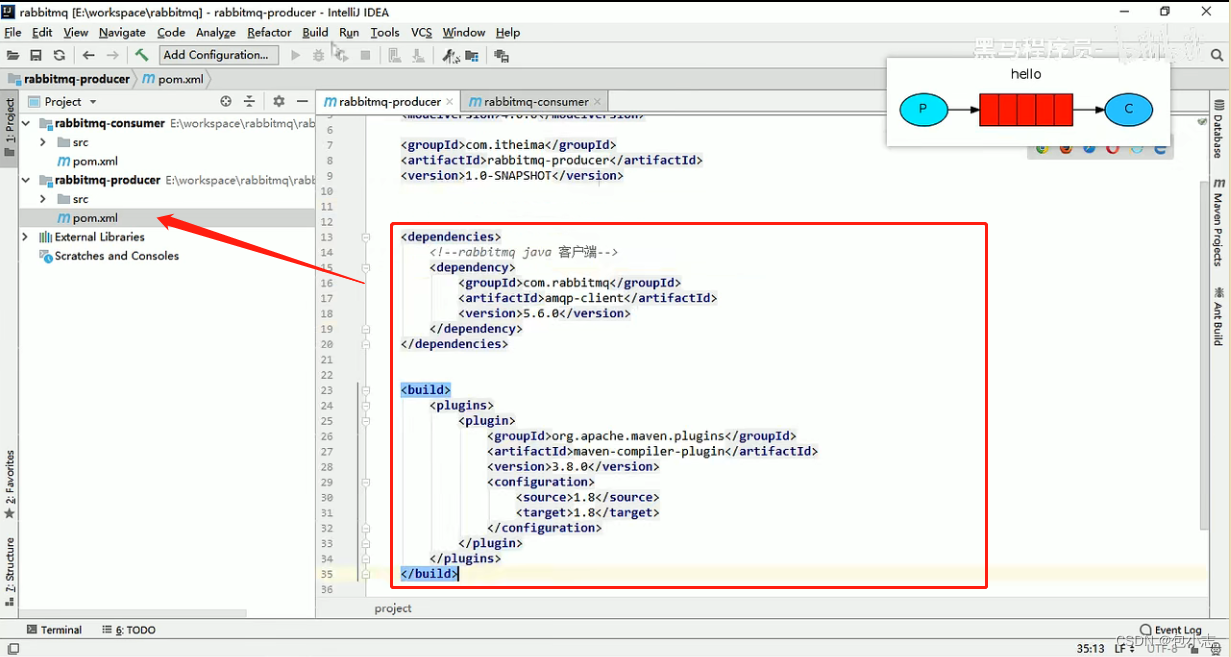1231x657 pixels.
Task: Open the Terminal tool window
Action: pyautogui.click(x=54, y=630)
